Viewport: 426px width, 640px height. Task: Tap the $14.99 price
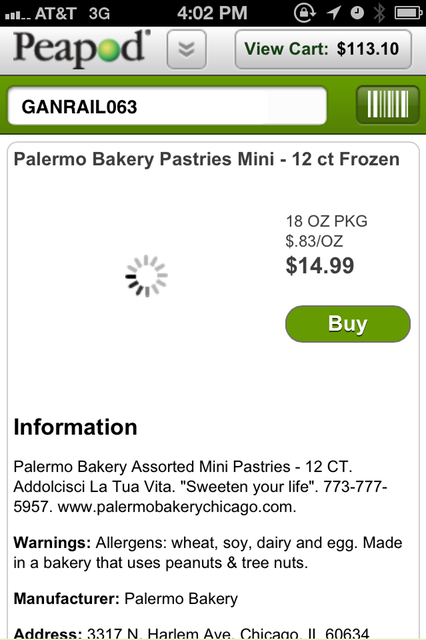pos(320,266)
